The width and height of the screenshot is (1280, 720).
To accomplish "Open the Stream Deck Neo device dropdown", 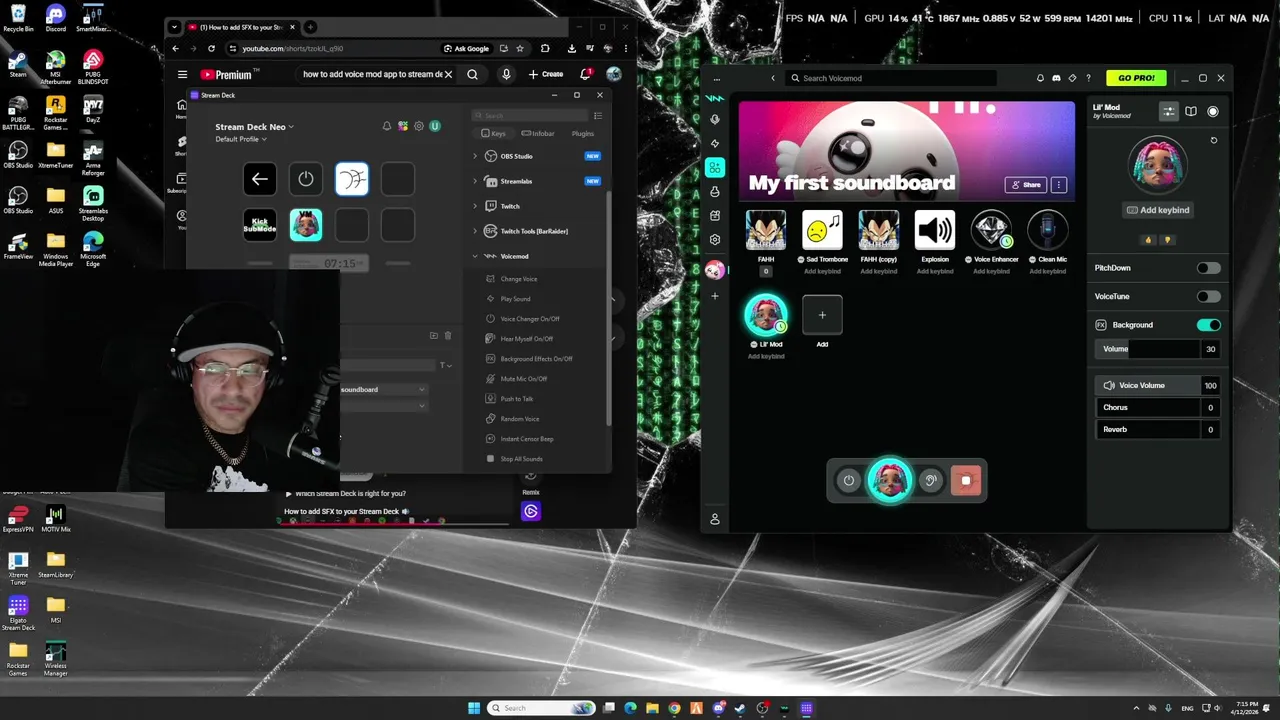I will pyautogui.click(x=255, y=127).
